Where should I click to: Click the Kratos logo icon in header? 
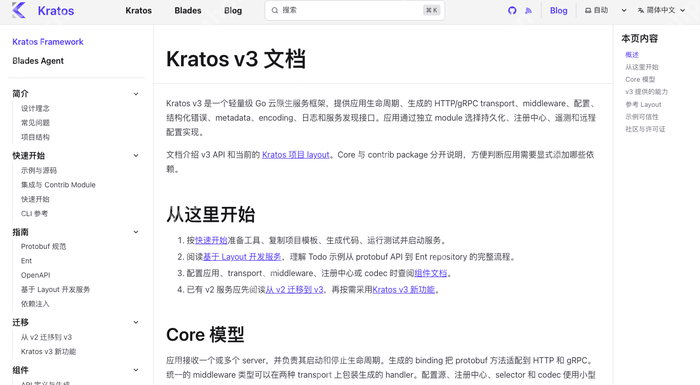coord(19,10)
